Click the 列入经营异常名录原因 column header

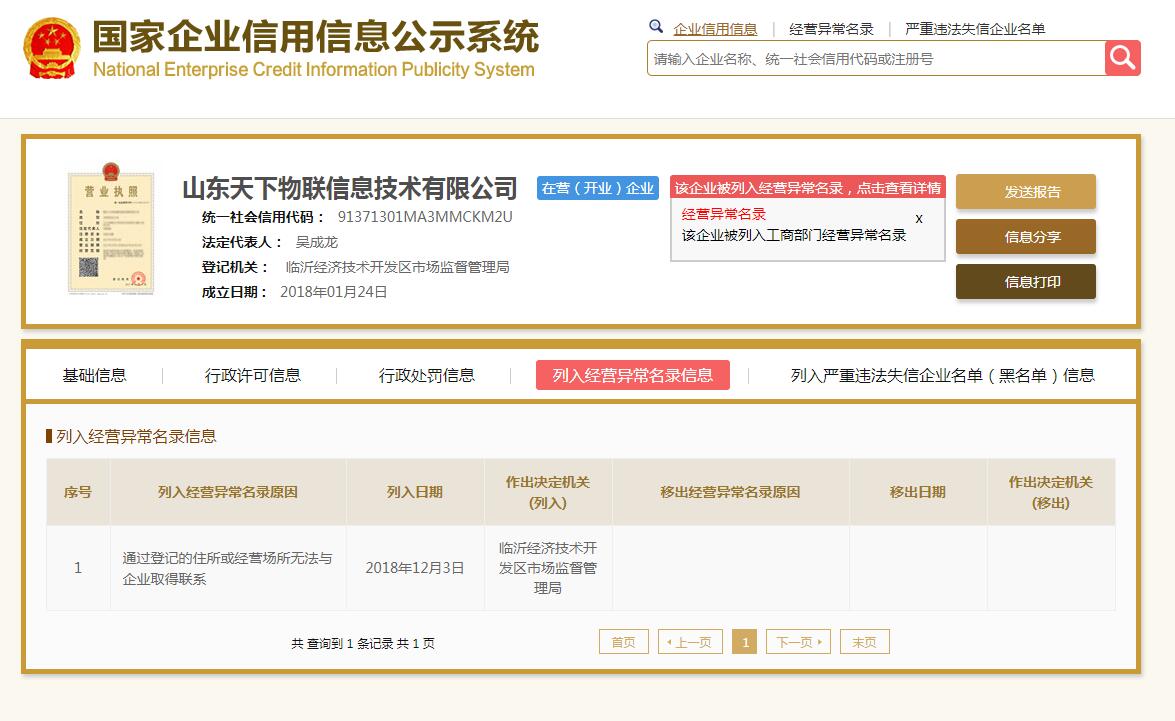point(228,492)
